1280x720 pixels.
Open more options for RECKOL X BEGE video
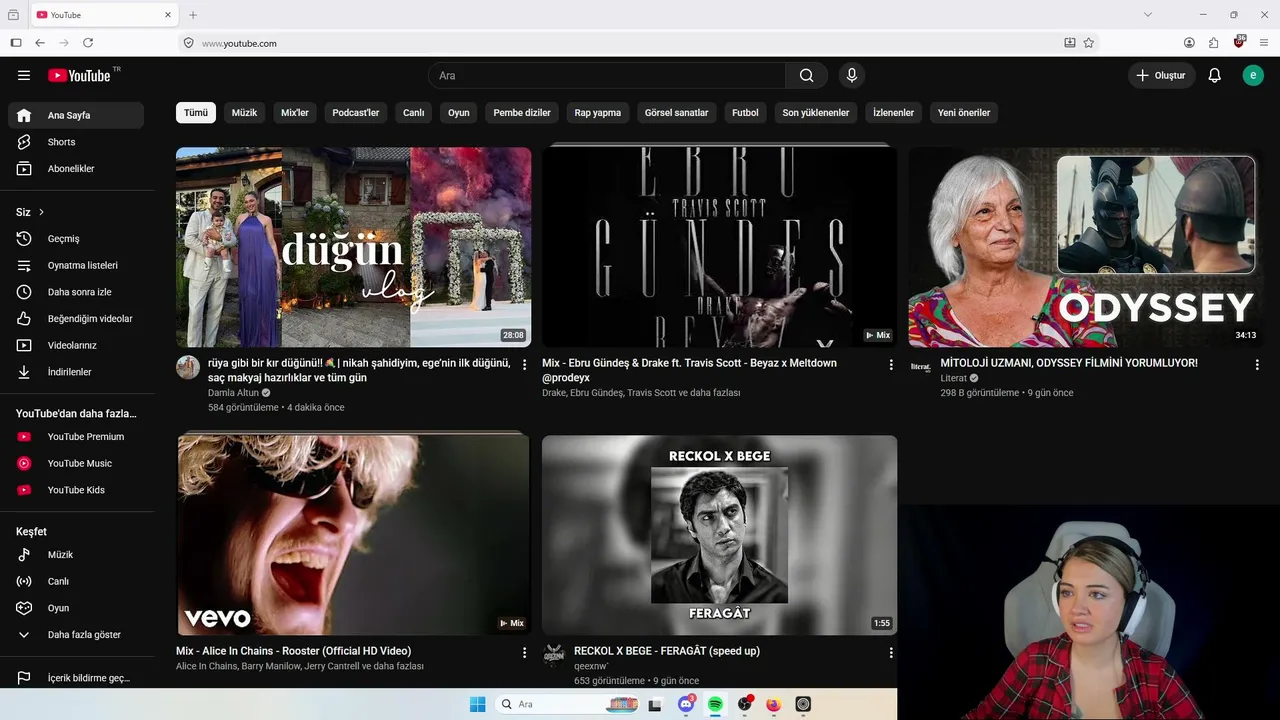point(891,653)
